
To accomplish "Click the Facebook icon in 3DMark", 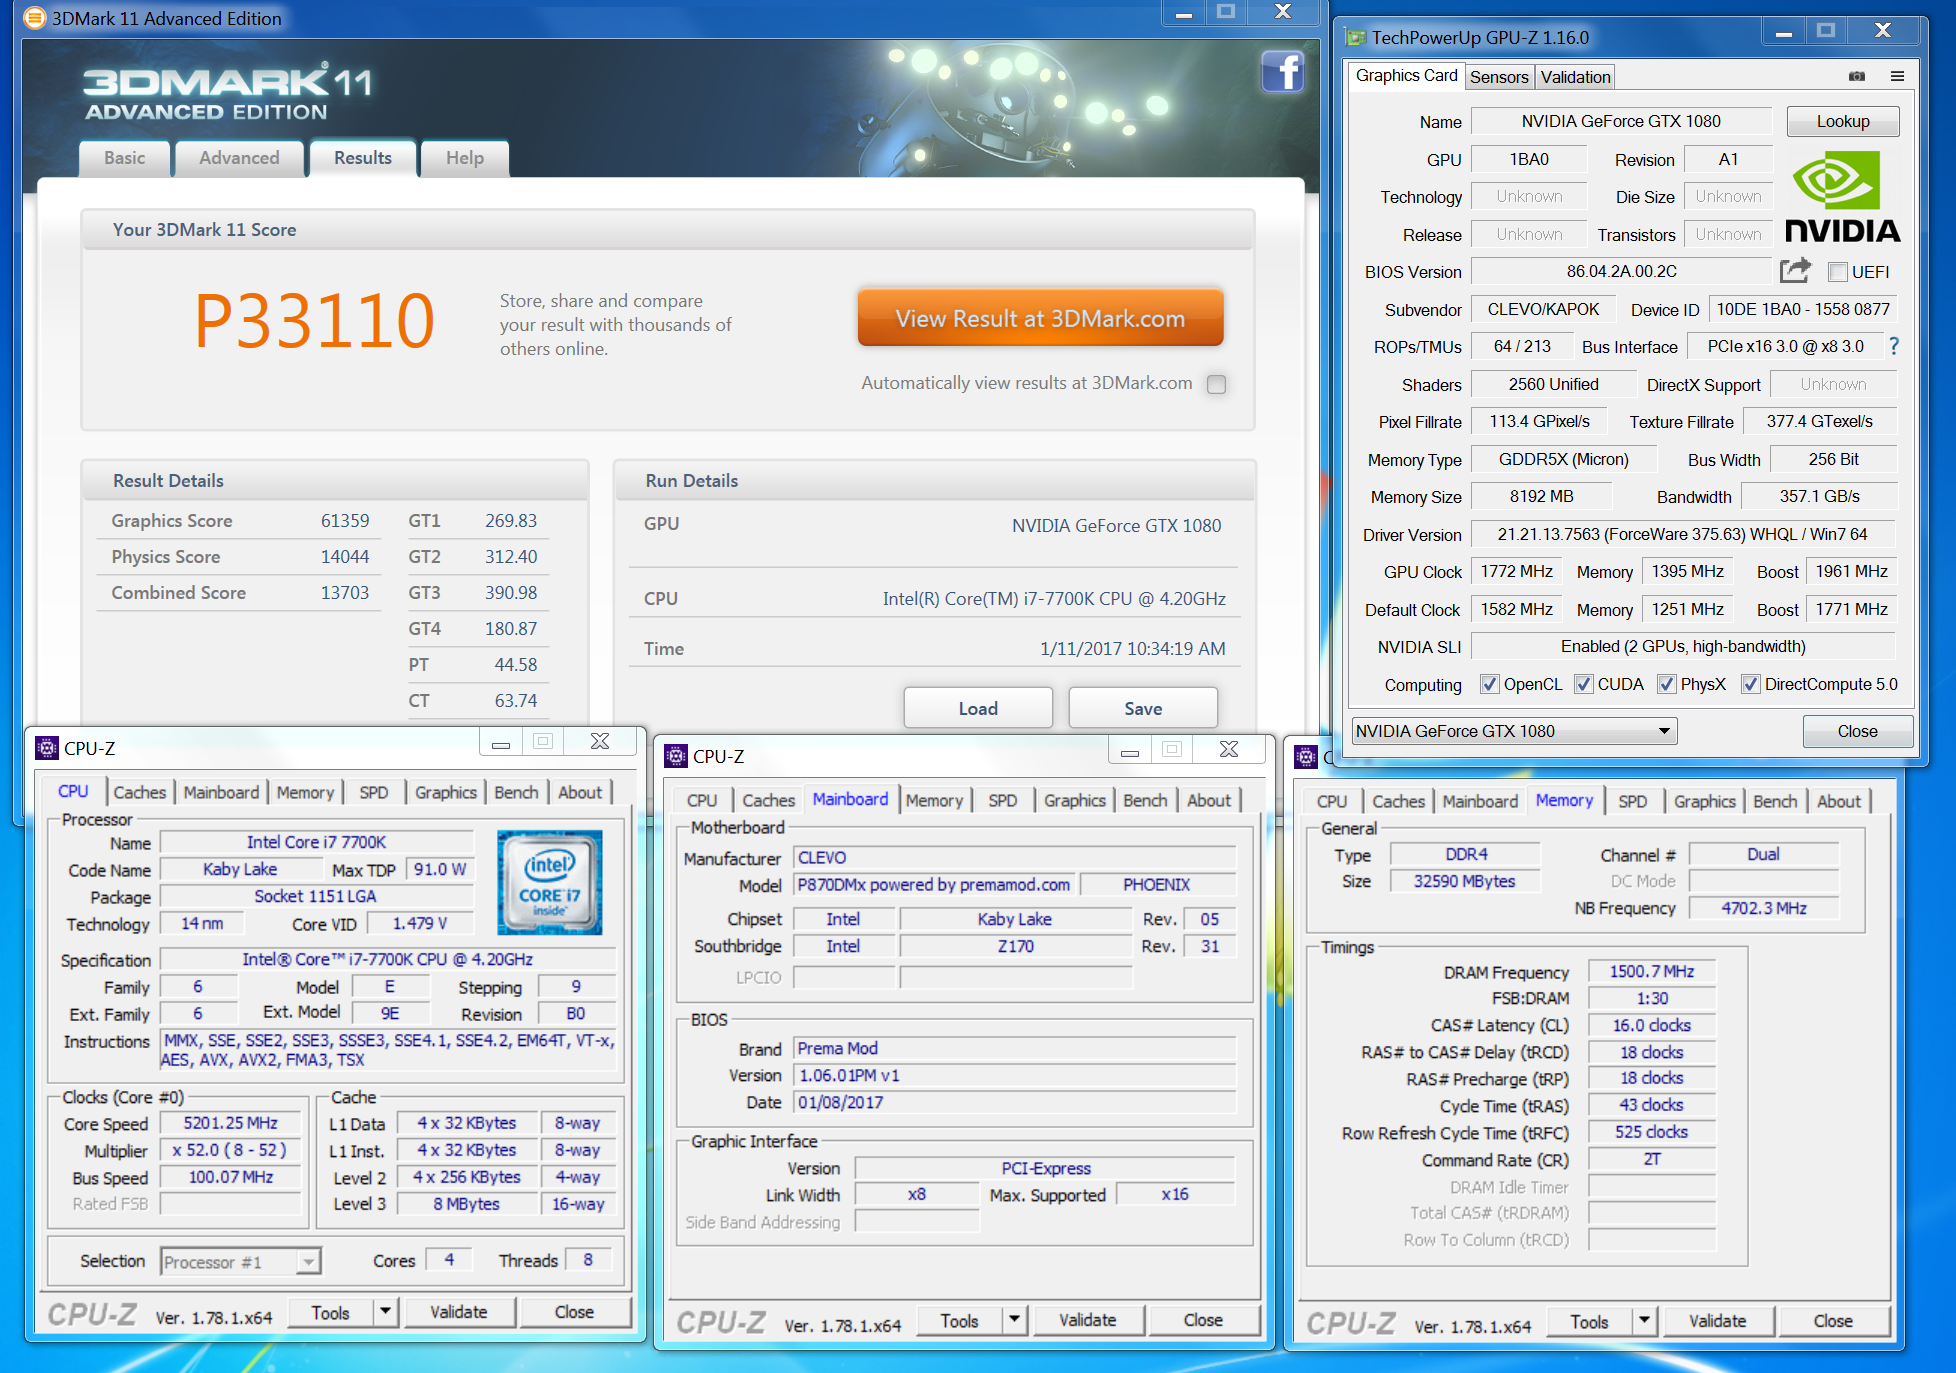I will tap(1282, 71).
